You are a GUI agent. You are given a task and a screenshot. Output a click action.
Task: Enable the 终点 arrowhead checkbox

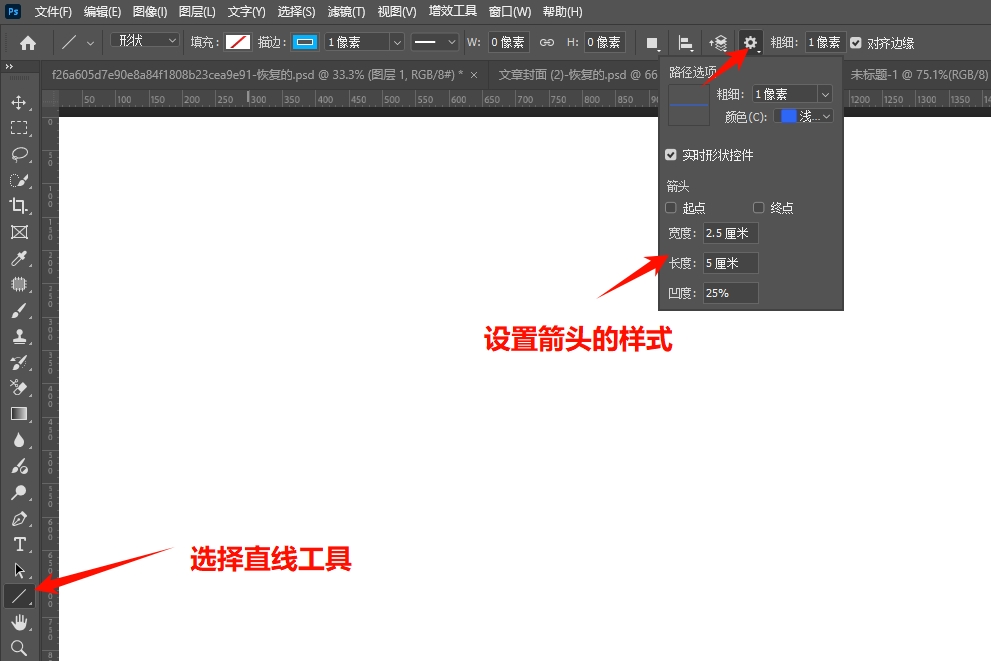(758, 207)
